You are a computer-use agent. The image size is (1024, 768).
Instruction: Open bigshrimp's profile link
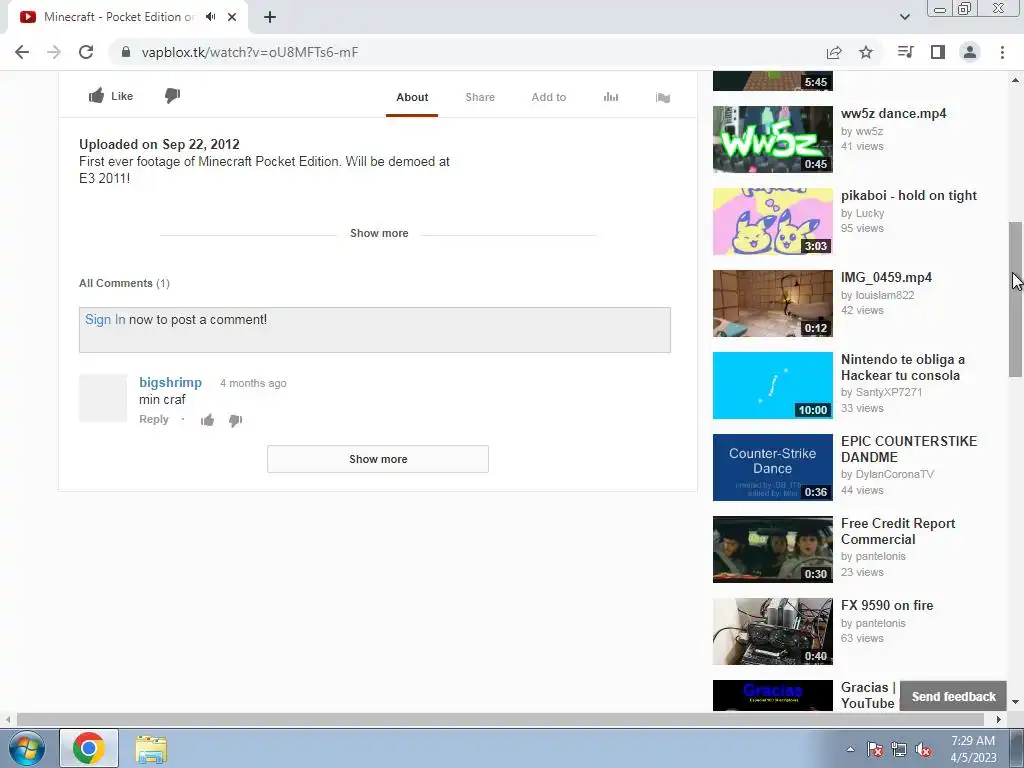170,383
